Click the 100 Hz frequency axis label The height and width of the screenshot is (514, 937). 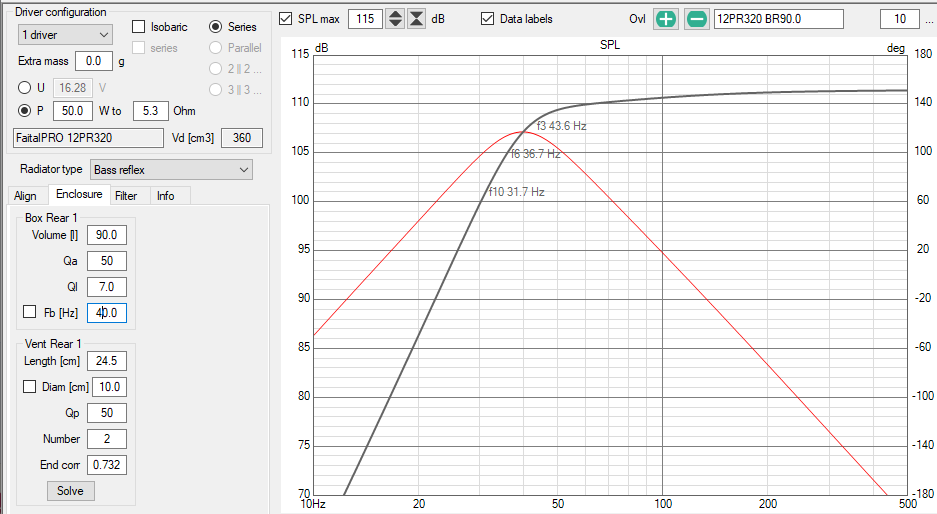coord(663,504)
